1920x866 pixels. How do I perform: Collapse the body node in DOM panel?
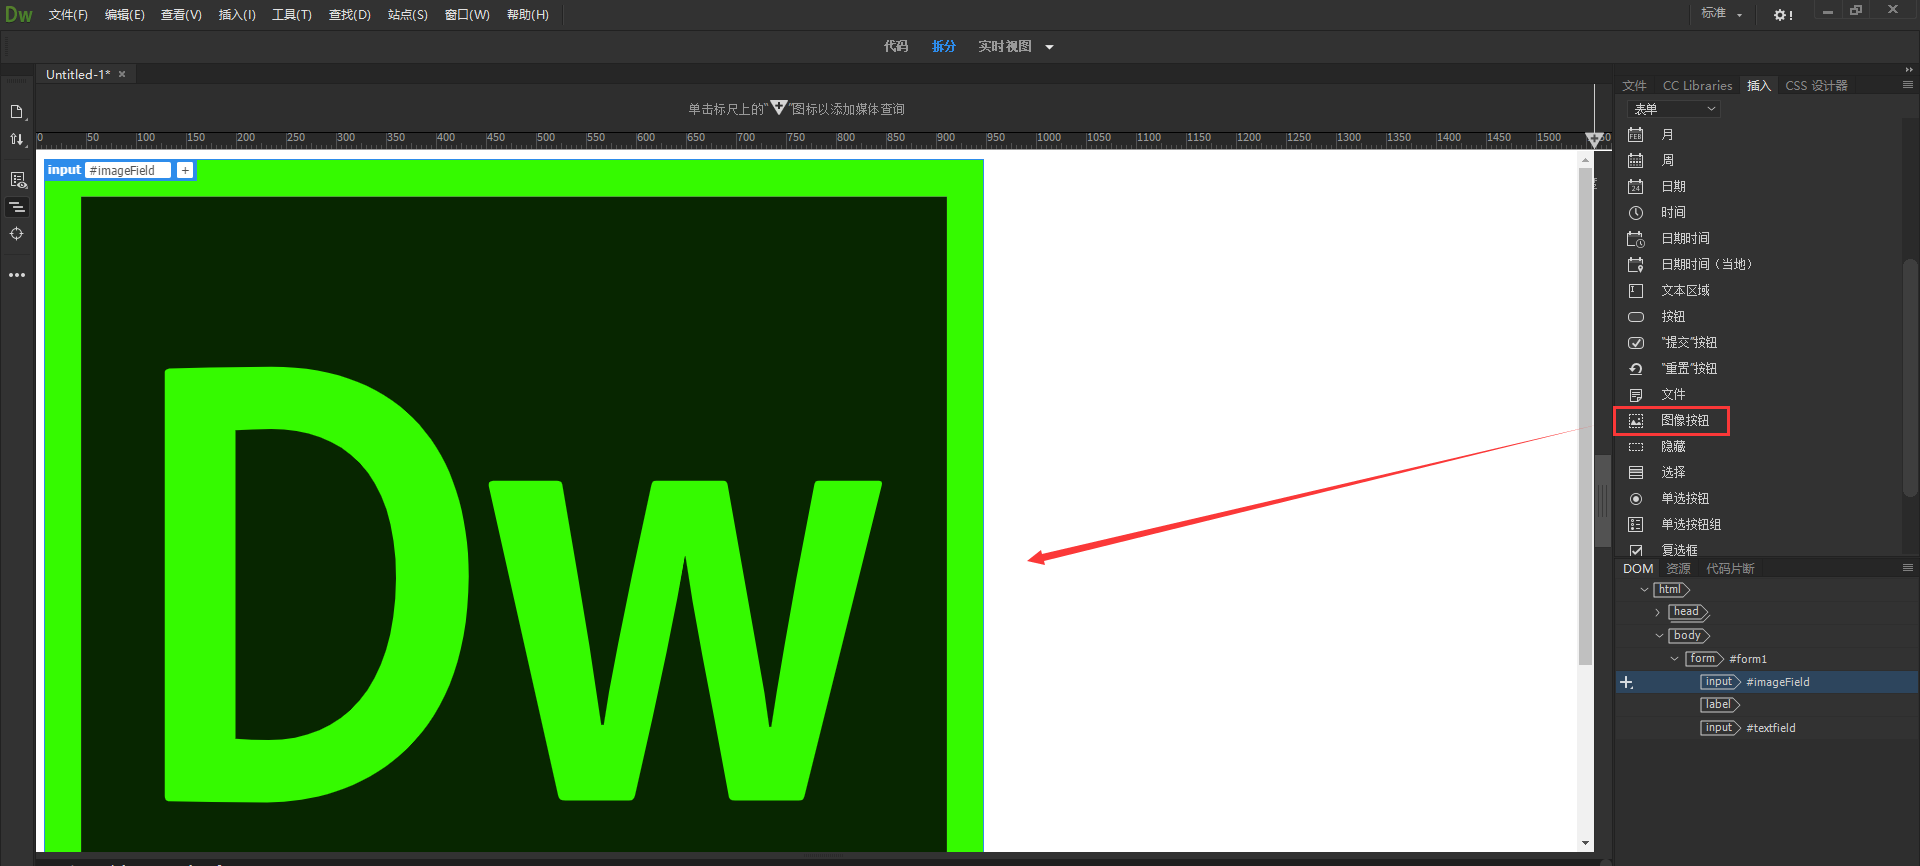coord(1659,636)
